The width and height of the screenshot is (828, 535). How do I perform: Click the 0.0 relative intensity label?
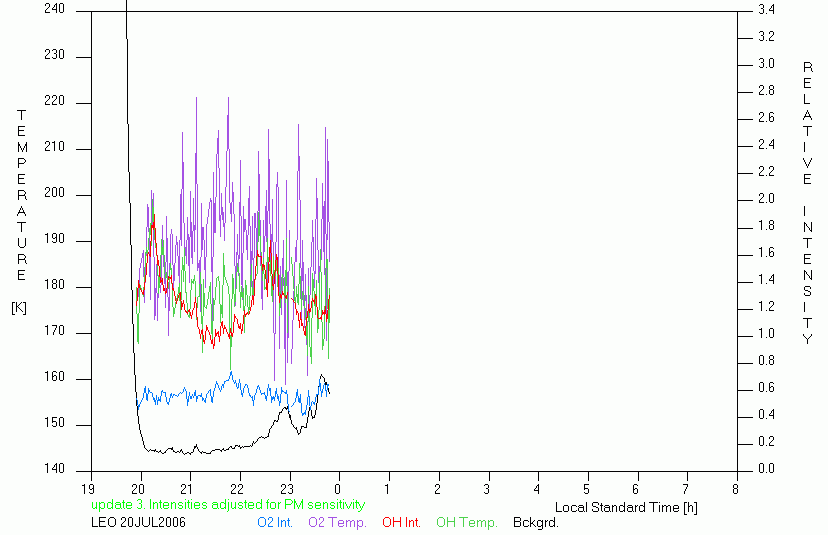(766, 468)
